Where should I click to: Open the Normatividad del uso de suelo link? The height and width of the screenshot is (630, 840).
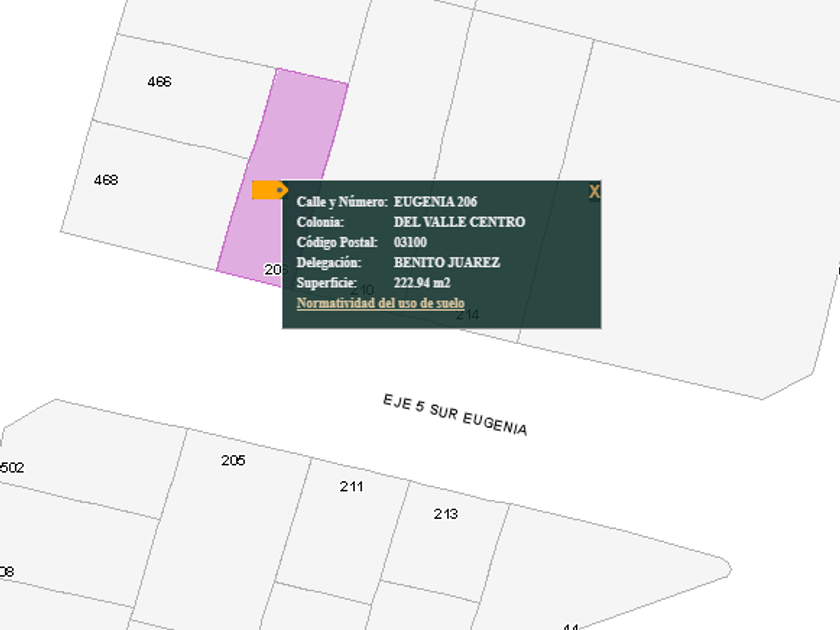pos(380,303)
